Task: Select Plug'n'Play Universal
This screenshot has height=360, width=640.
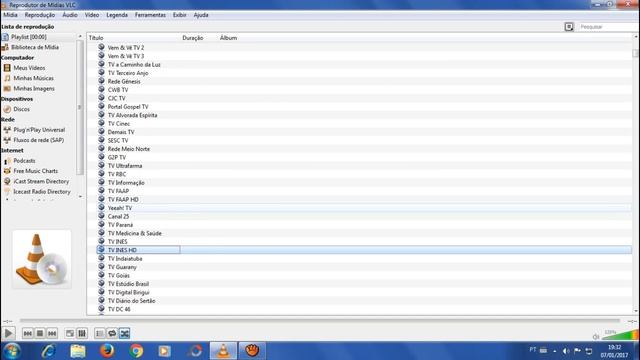Action: (39, 130)
